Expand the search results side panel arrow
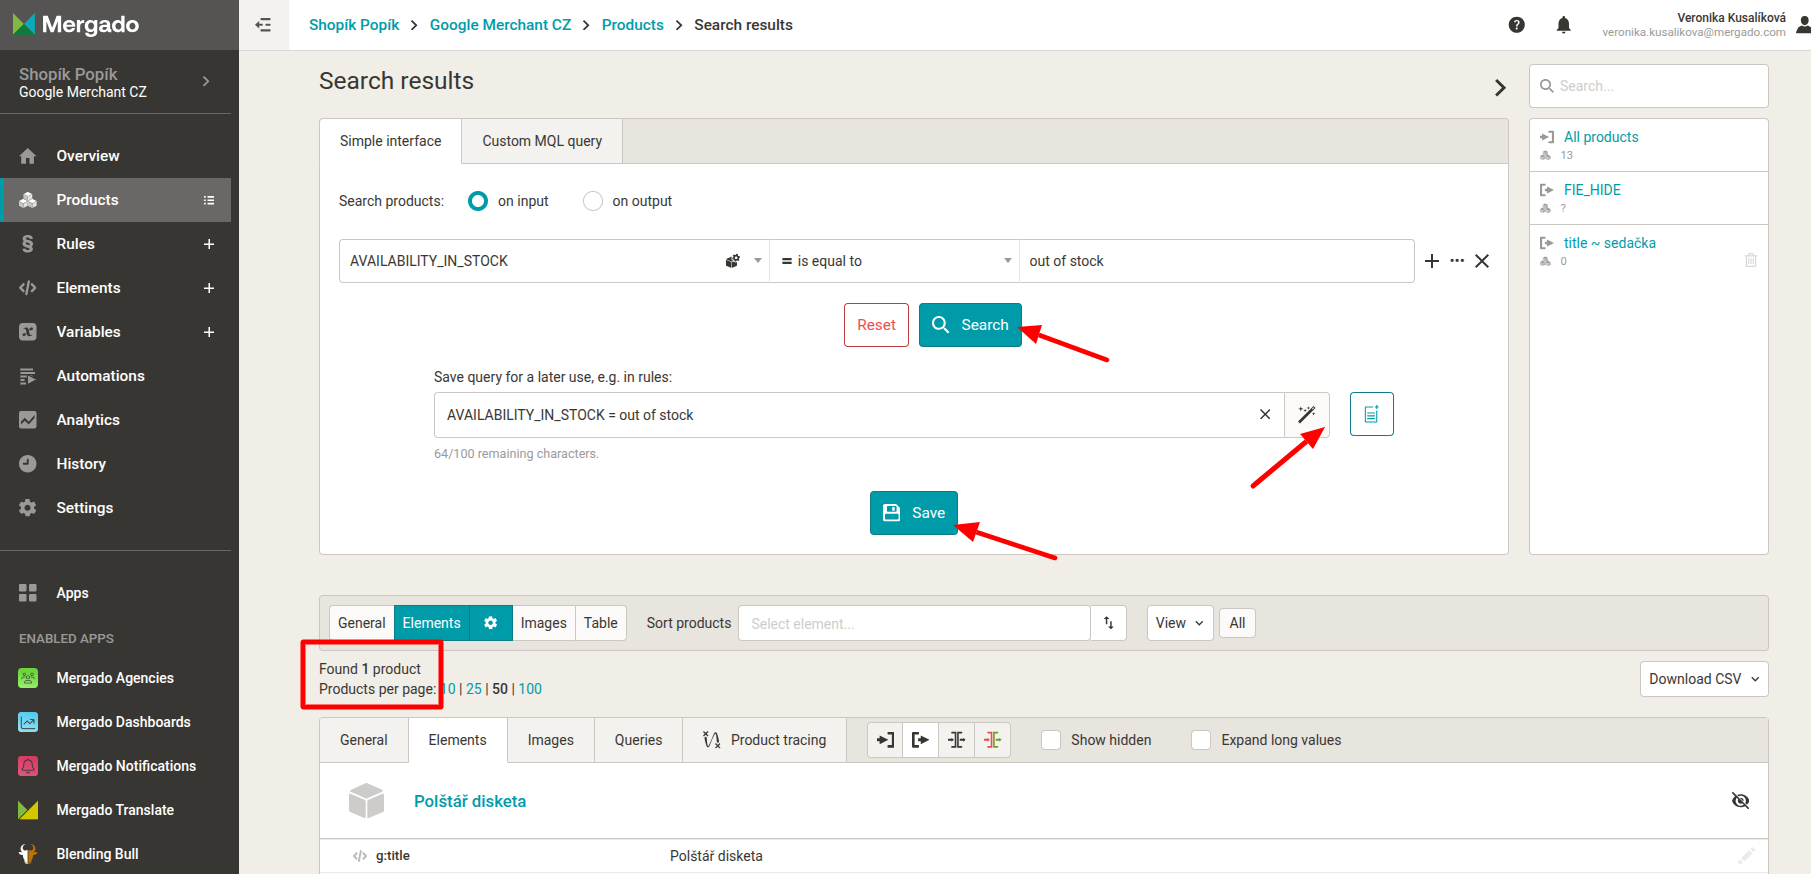 (x=1500, y=88)
